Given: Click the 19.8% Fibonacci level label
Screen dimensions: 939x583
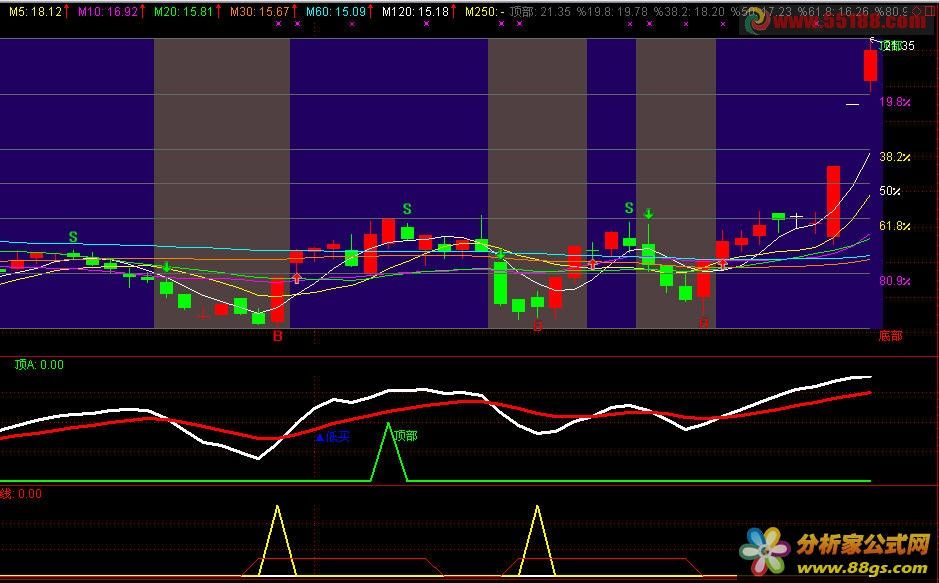Looking at the screenshot, I should click(x=895, y=102).
